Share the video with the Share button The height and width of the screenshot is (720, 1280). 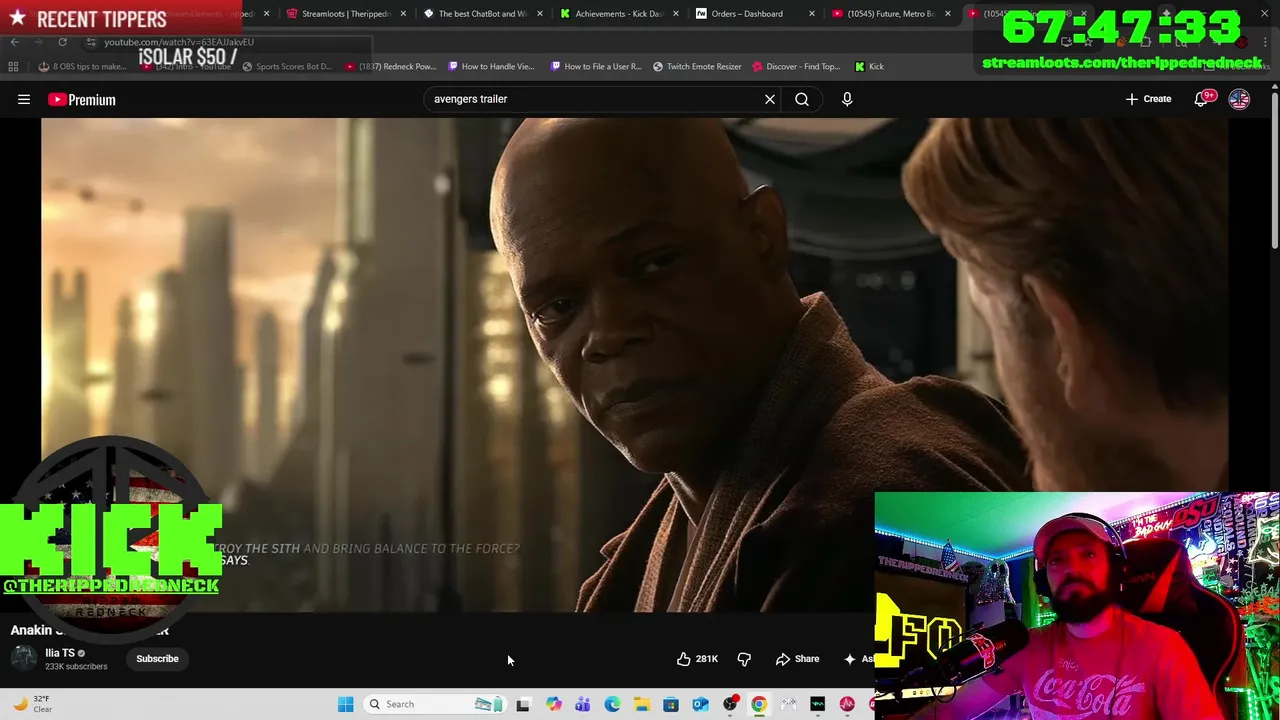tap(798, 659)
